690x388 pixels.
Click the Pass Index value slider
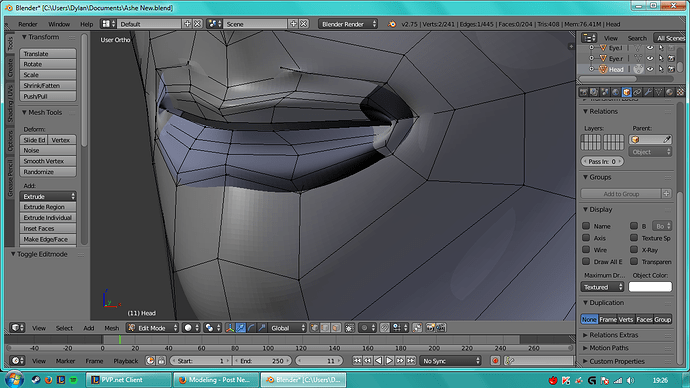602,161
